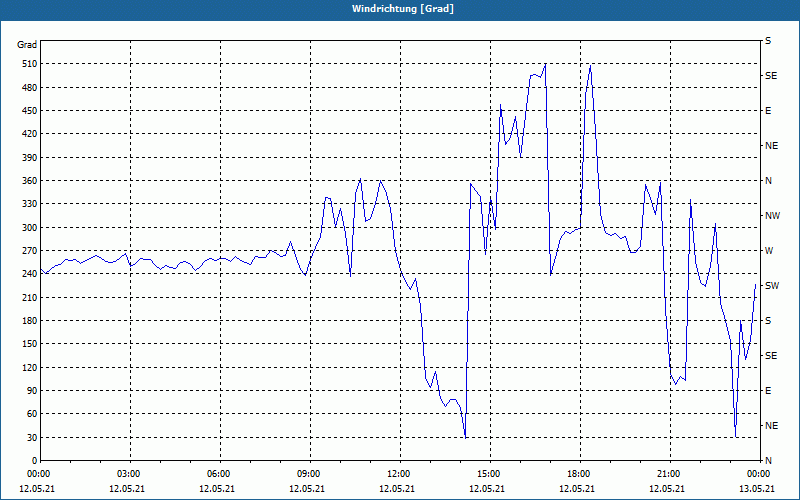Click the 12.05.21 date under 12:00
Viewport: 800px width, 500px height.
pyautogui.click(x=397, y=489)
